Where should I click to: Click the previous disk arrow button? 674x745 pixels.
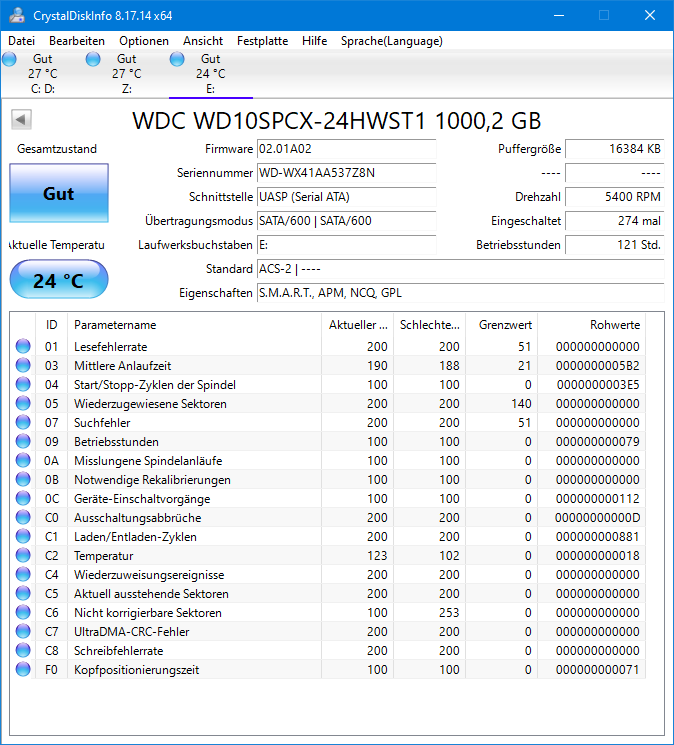(x=21, y=120)
